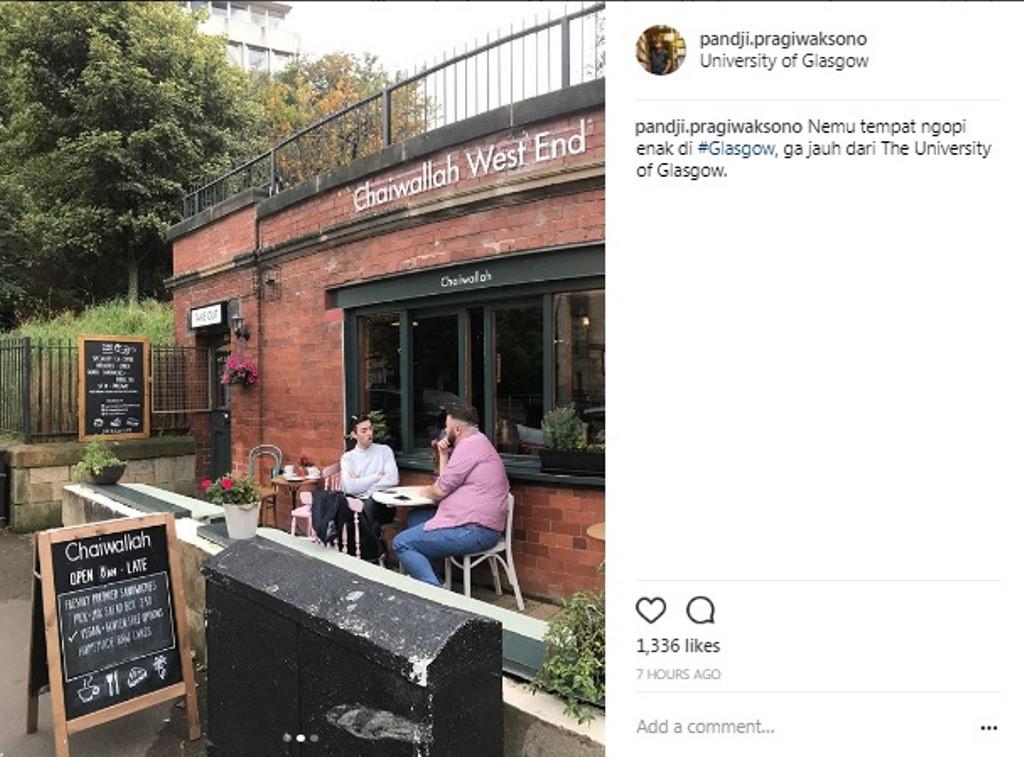Open the #Glasgow hashtag in caption

click(x=736, y=149)
